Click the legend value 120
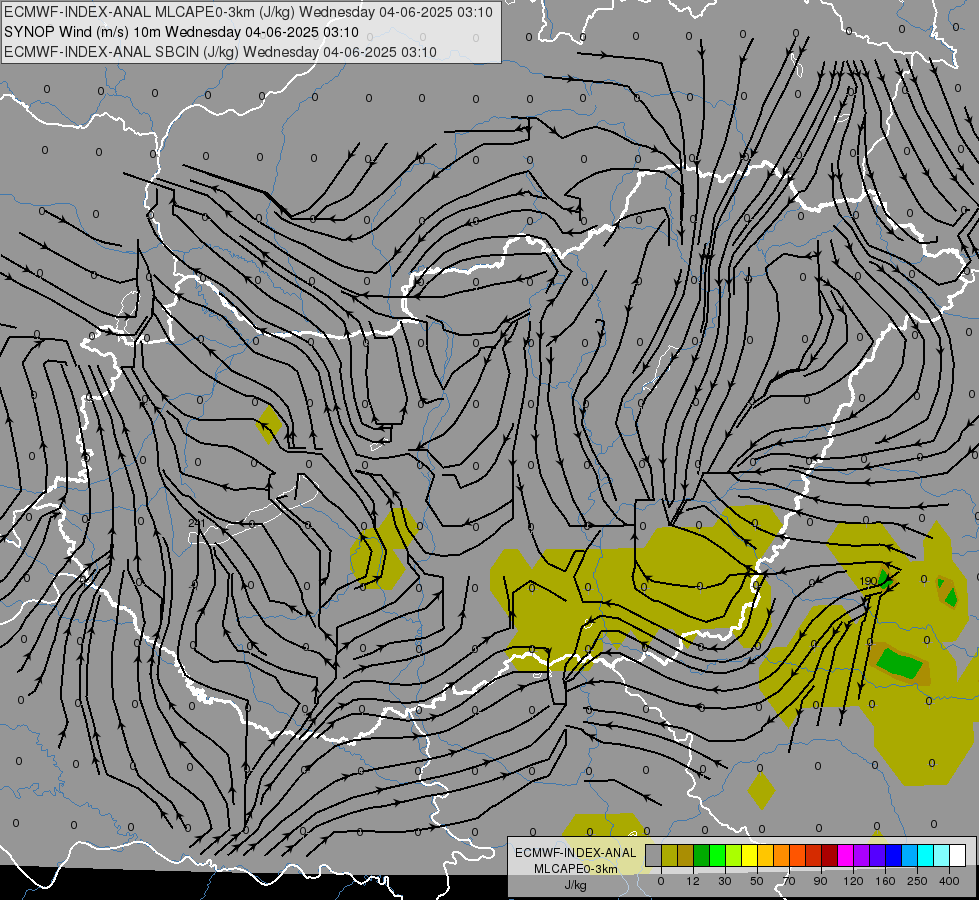Image resolution: width=979 pixels, height=900 pixels. 854,881
